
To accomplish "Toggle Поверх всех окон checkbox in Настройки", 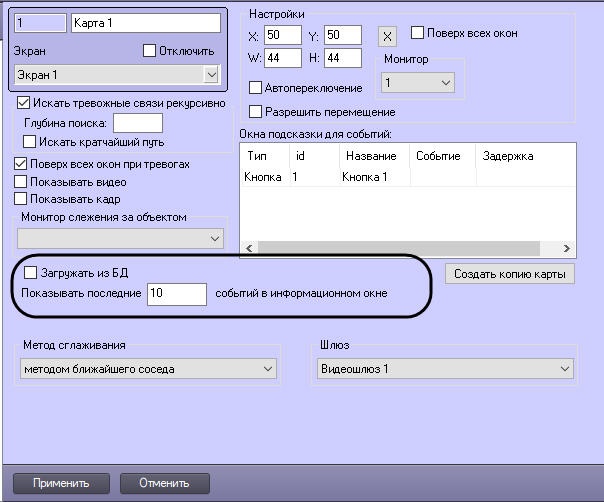I will point(418,33).
